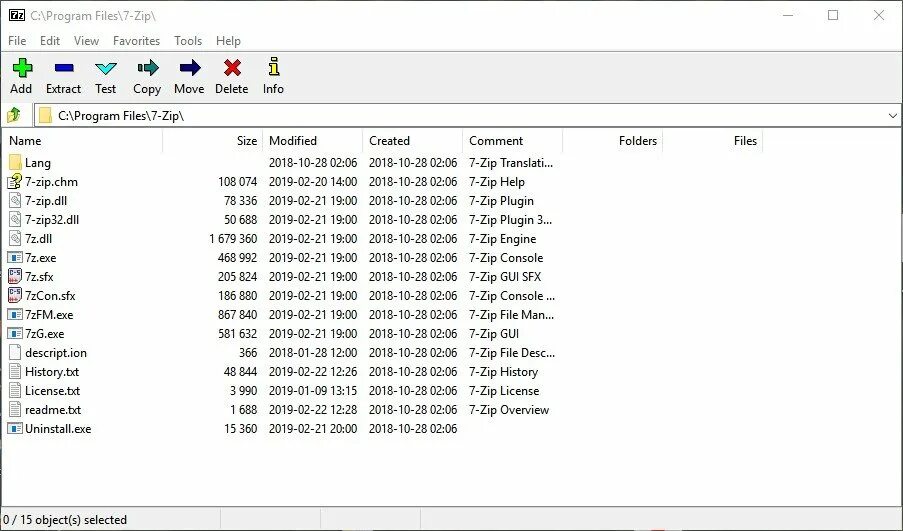The image size is (903, 531).
Task: Click the Copy arrow icon
Action: point(147,68)
